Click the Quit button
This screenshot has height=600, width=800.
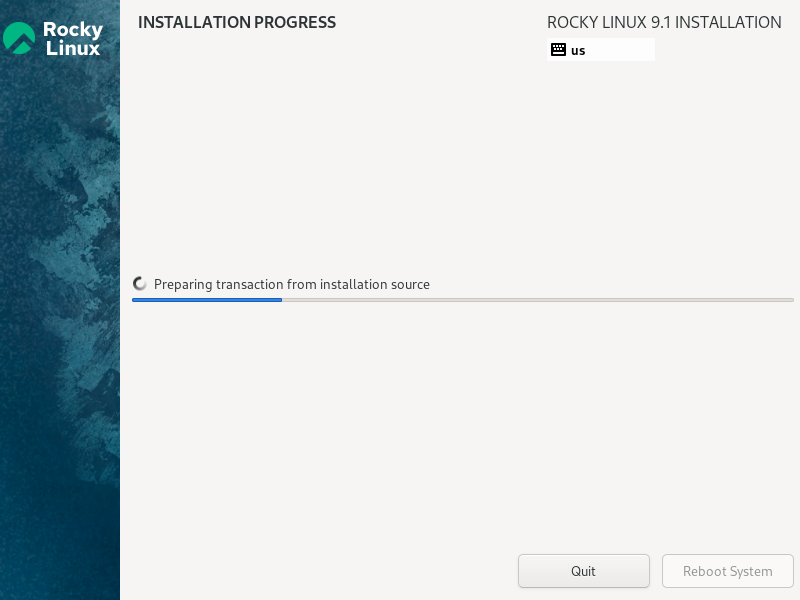pos(584,571)
